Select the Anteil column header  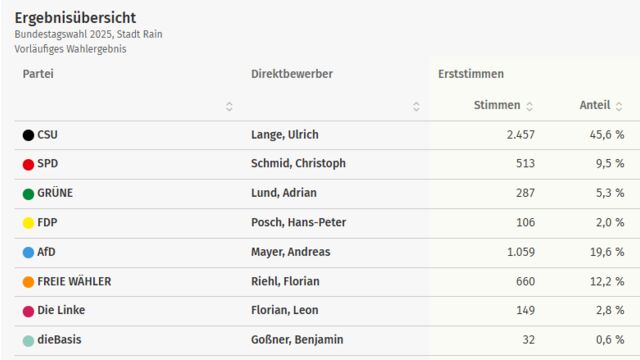(595, 105)
